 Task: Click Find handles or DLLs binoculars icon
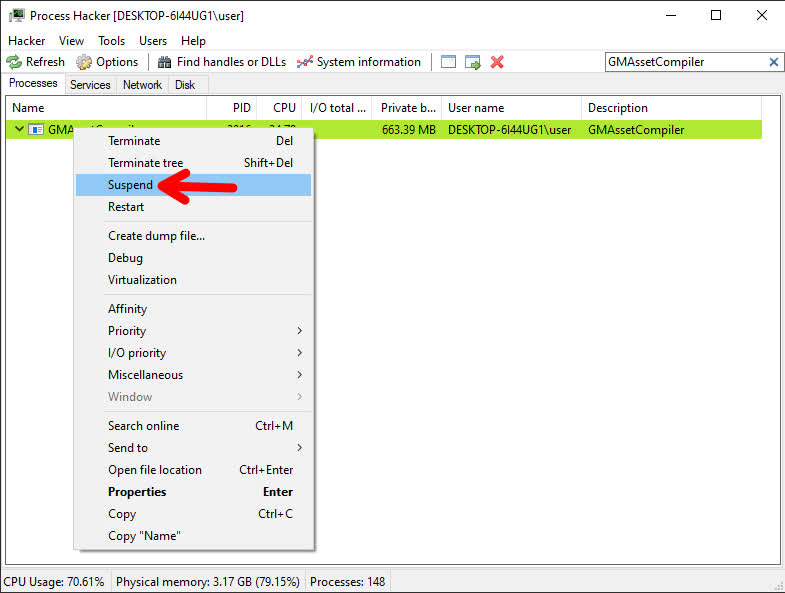[164, 62]
